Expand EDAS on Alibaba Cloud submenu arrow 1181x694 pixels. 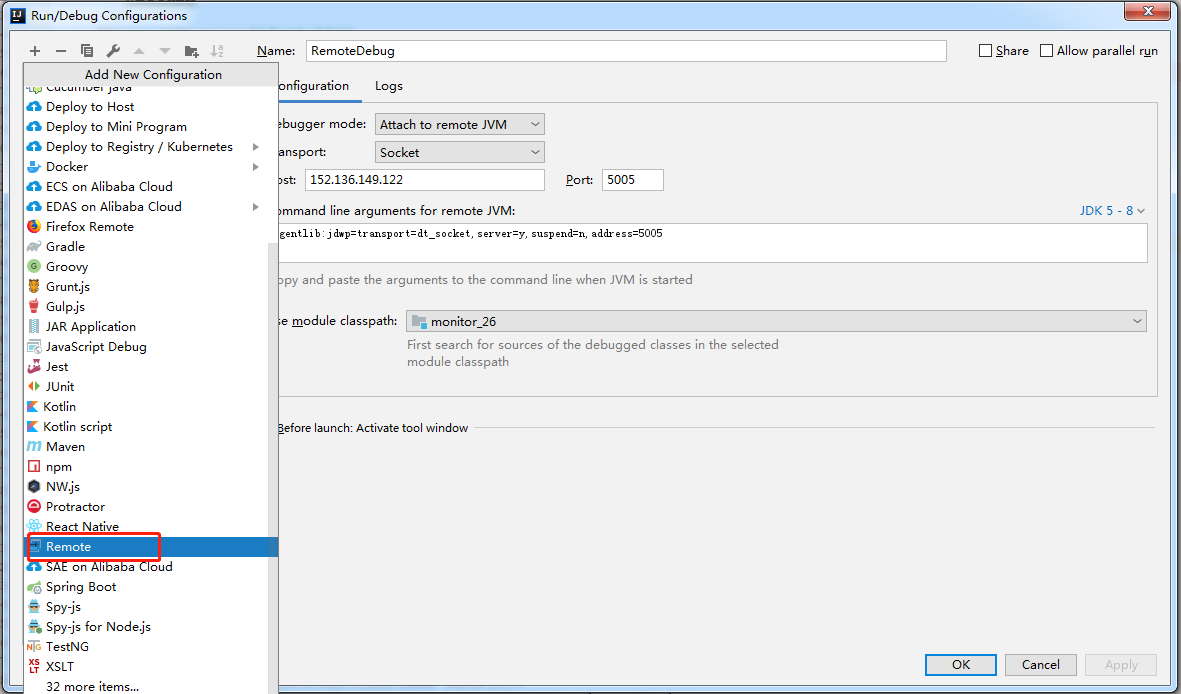tap(256, 206)
